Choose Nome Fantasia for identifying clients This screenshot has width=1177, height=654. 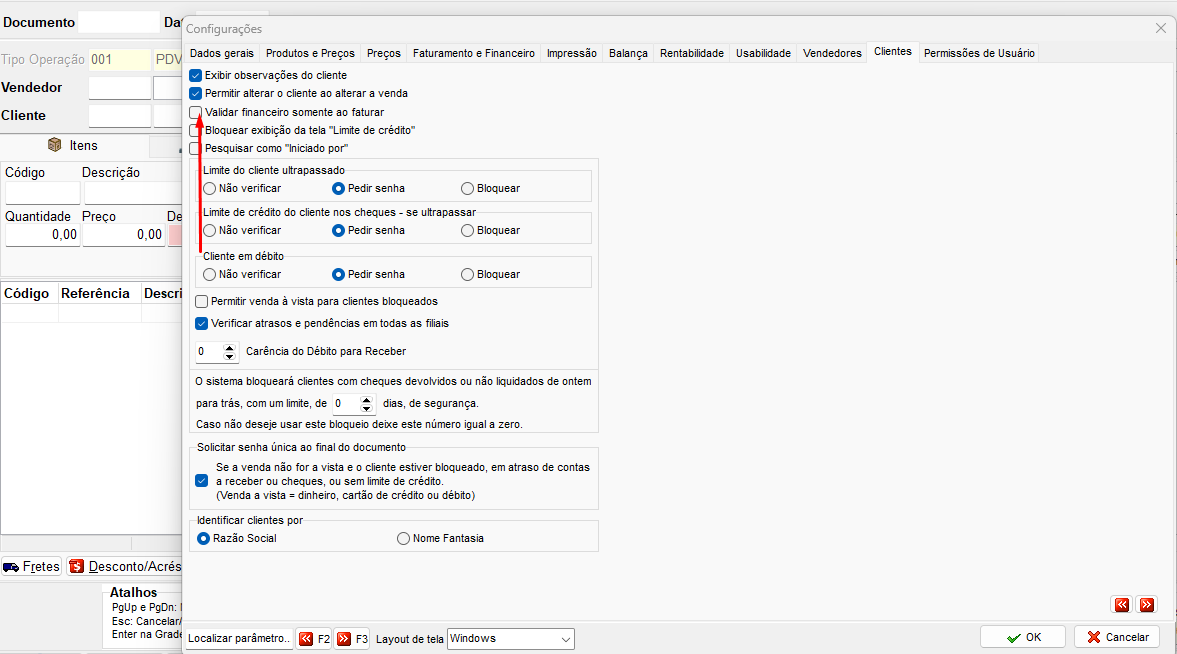click(x=403, y=538)
